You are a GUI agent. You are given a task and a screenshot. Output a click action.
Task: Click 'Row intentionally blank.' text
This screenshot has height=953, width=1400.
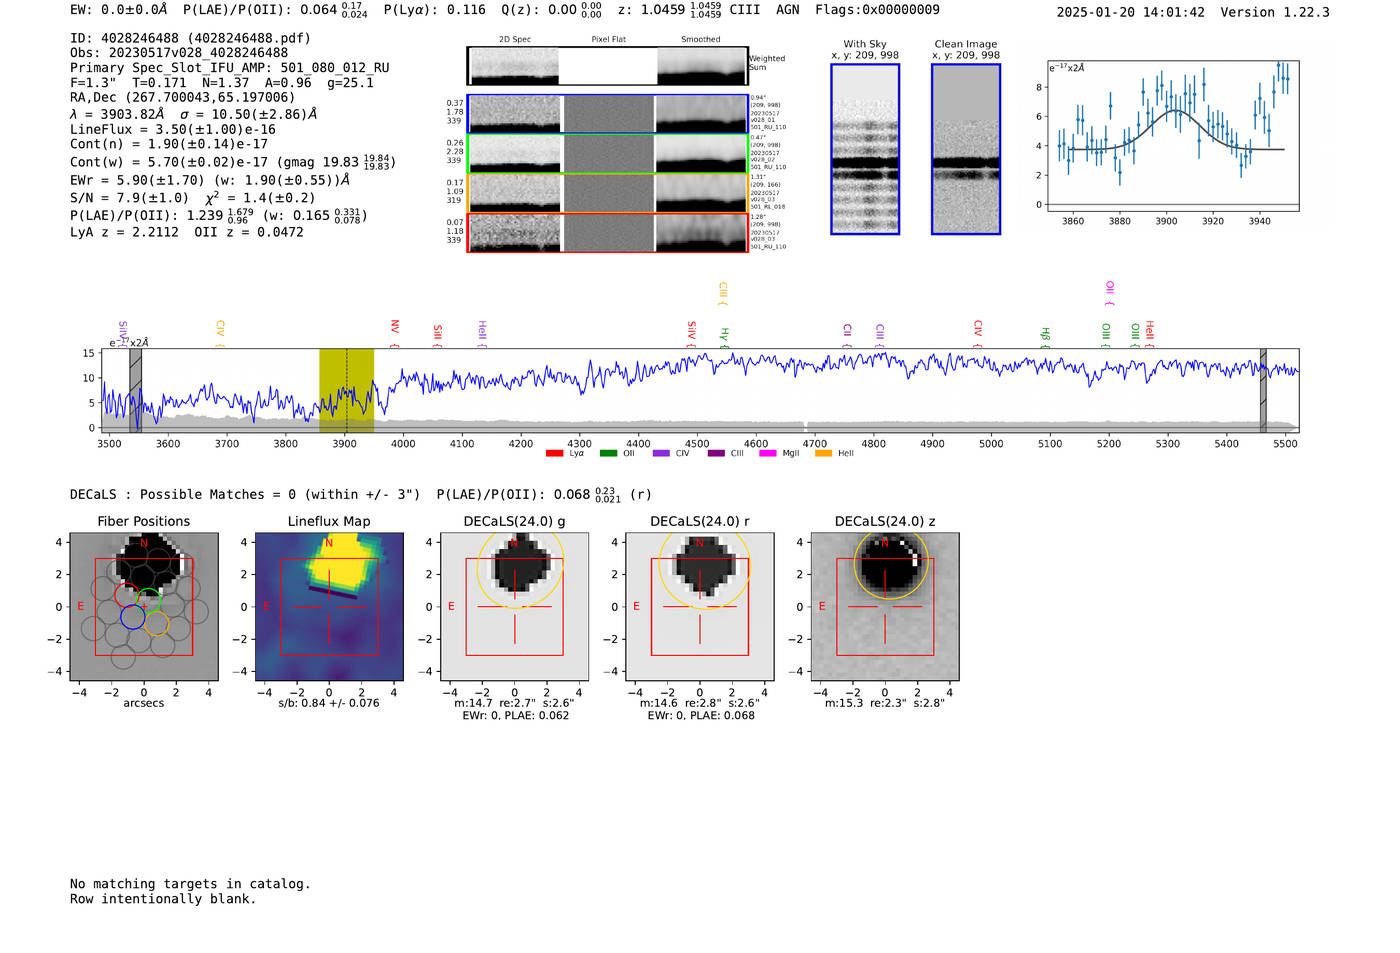point(163,899)
